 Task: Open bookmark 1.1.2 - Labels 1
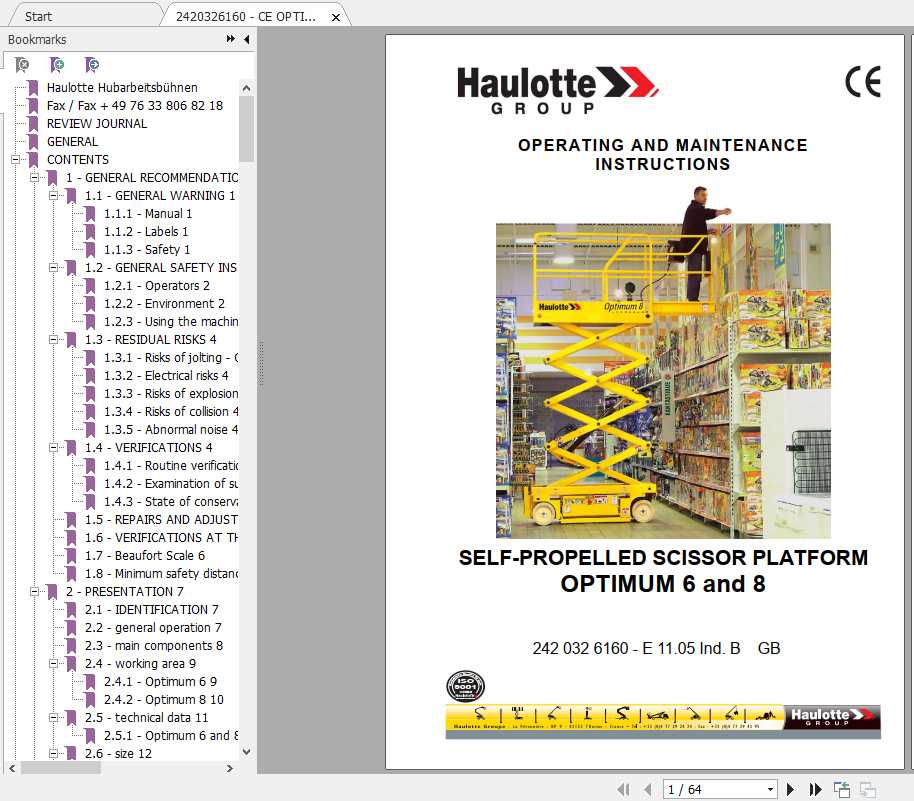[x=146, y=231]
